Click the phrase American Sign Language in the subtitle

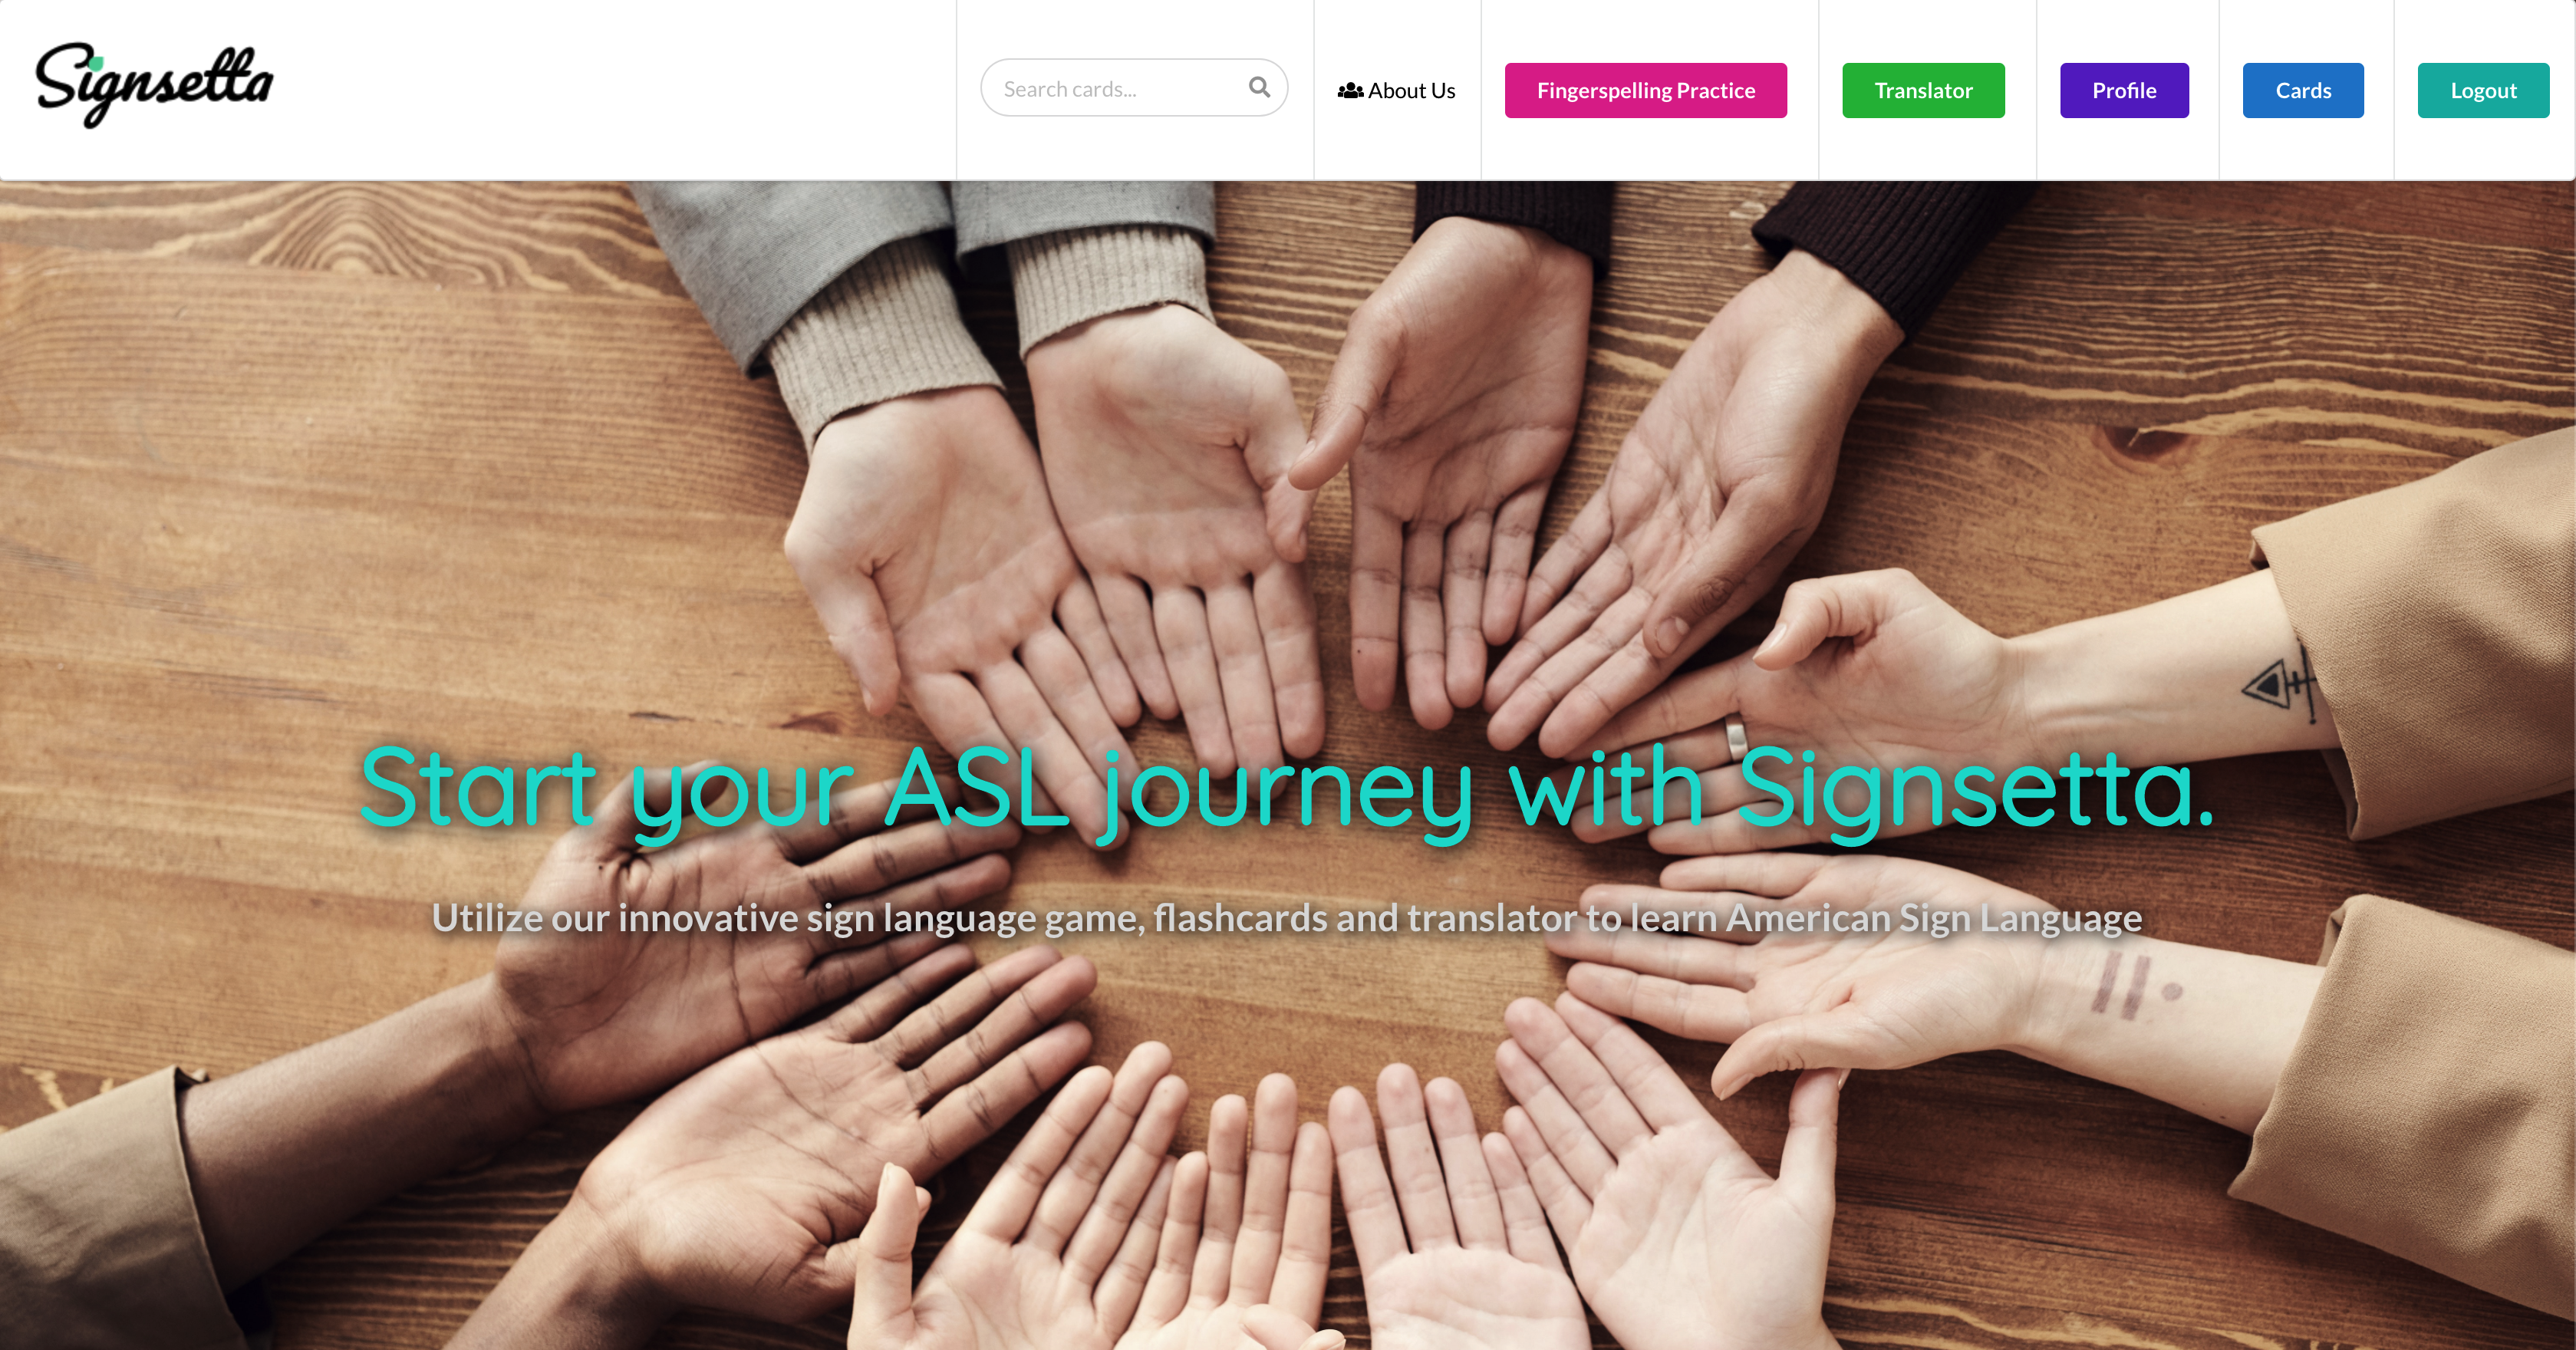[x=1934, y=918]
